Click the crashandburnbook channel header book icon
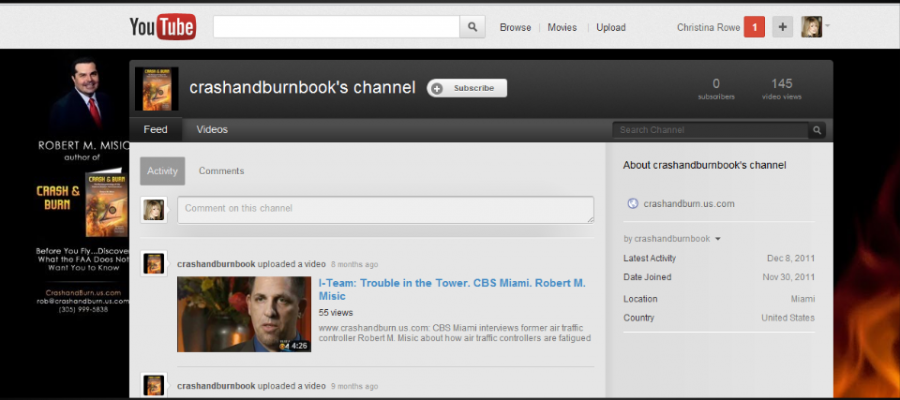 click(157, 88)
